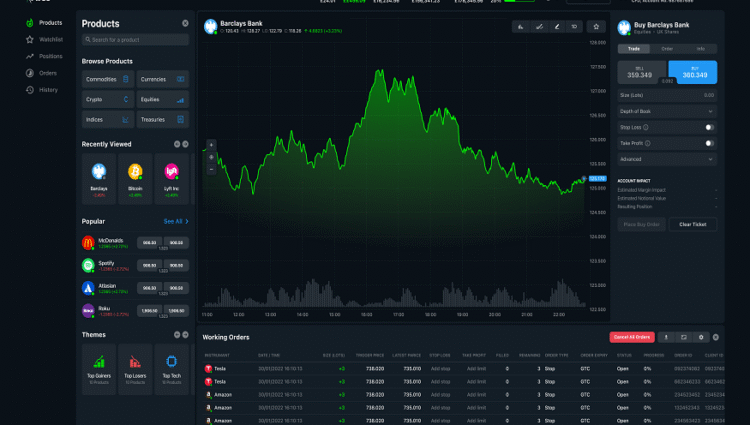Viewport: 750px width, 425px height.
Task: Select Roku in Popular list
Action: (108, 311)
